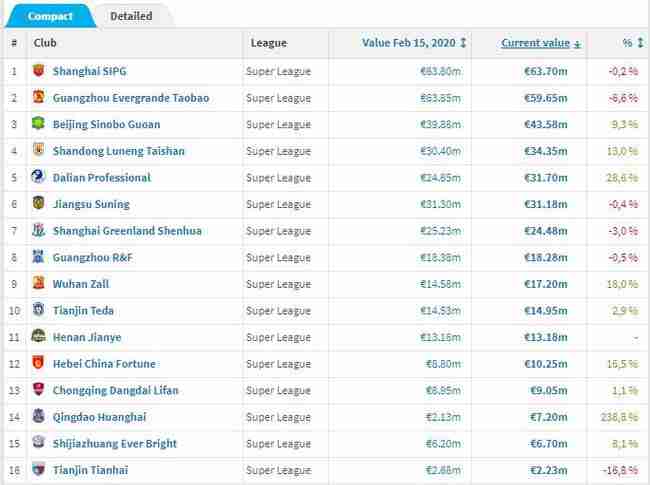Click the Shandong Luneng Taishan crest
This screenshot has height=485, width=650.
38,150
